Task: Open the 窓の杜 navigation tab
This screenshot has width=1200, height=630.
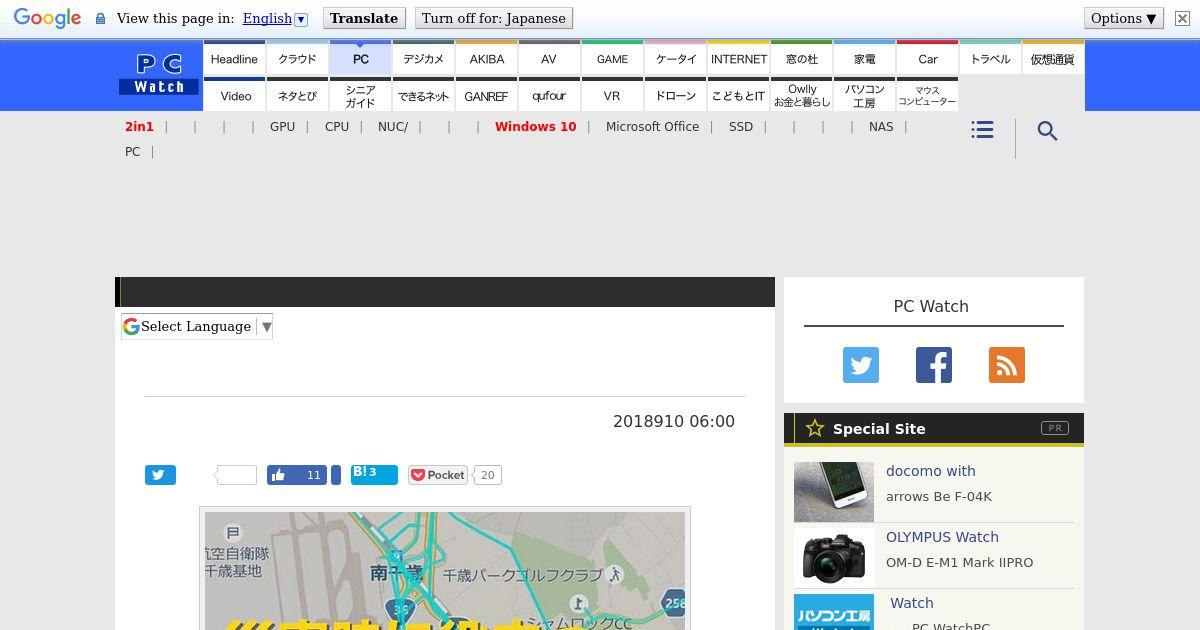Action: (801, 58)
